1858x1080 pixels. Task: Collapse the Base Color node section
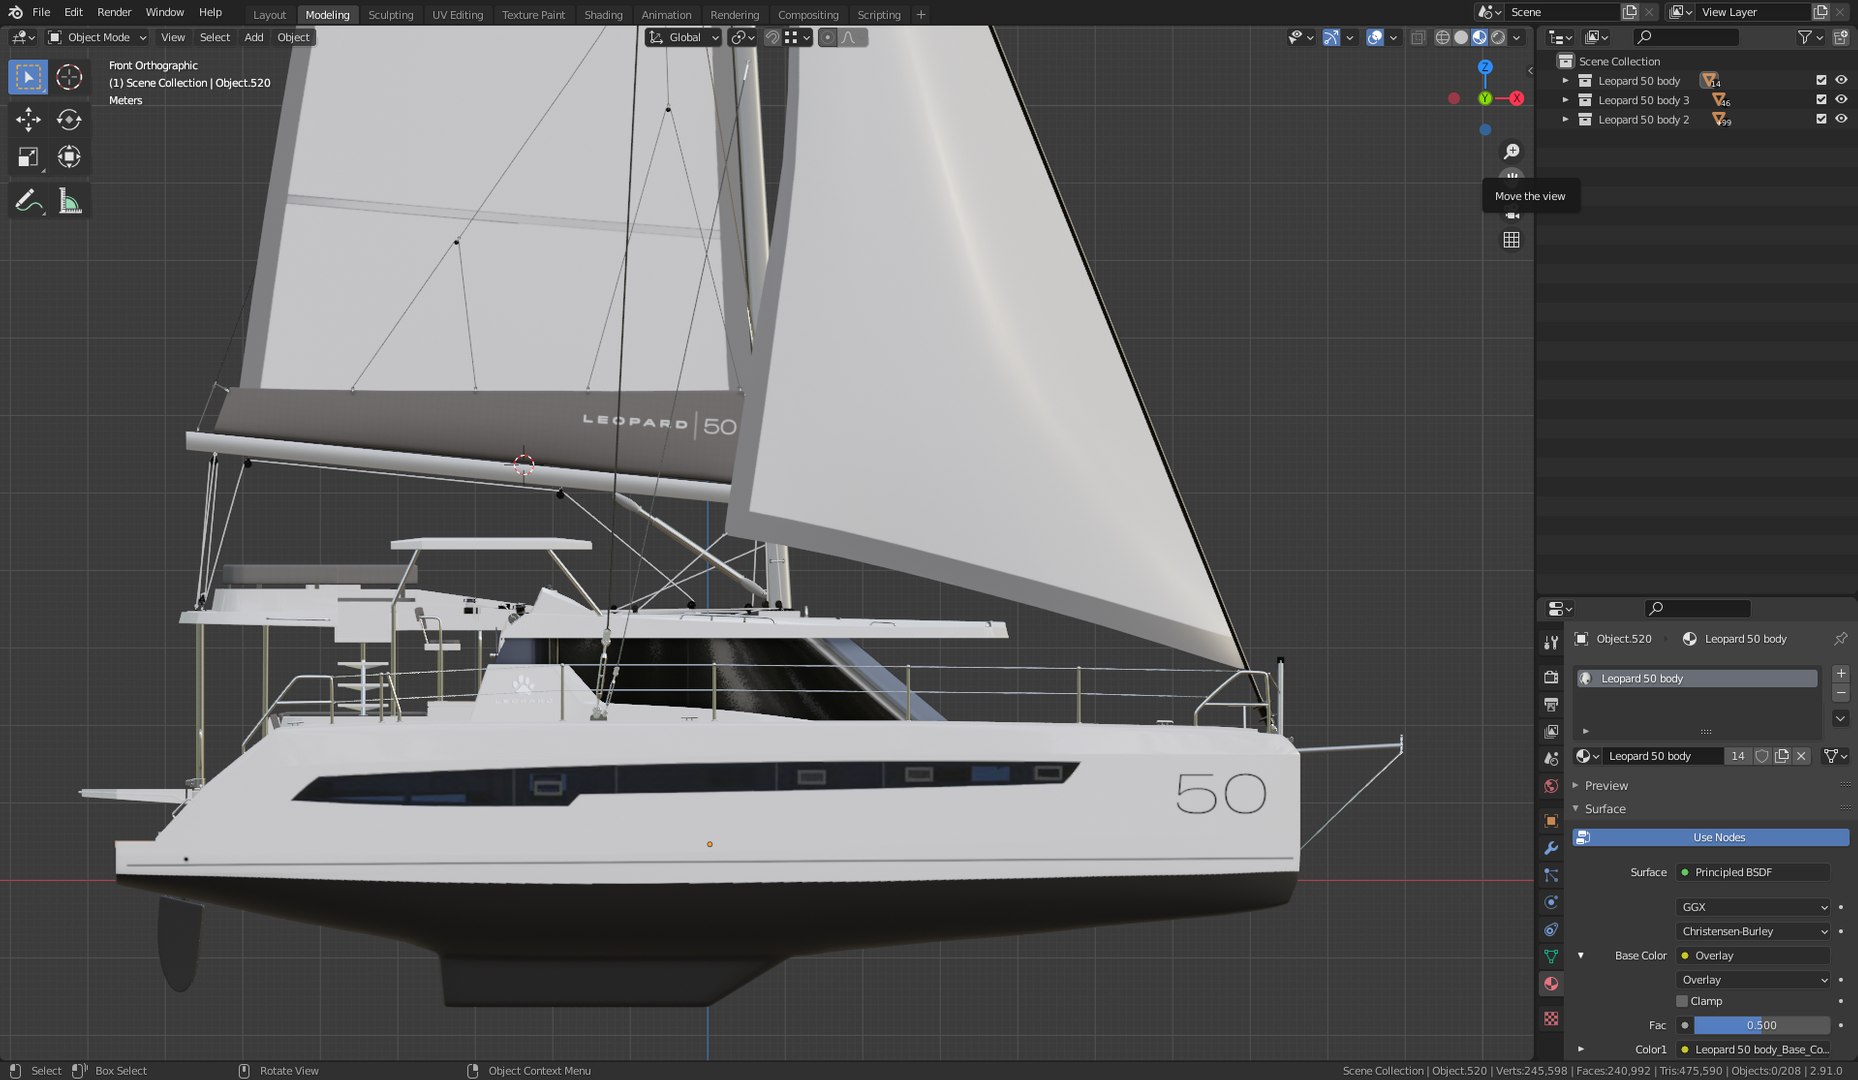click(x=1581, y=955)
